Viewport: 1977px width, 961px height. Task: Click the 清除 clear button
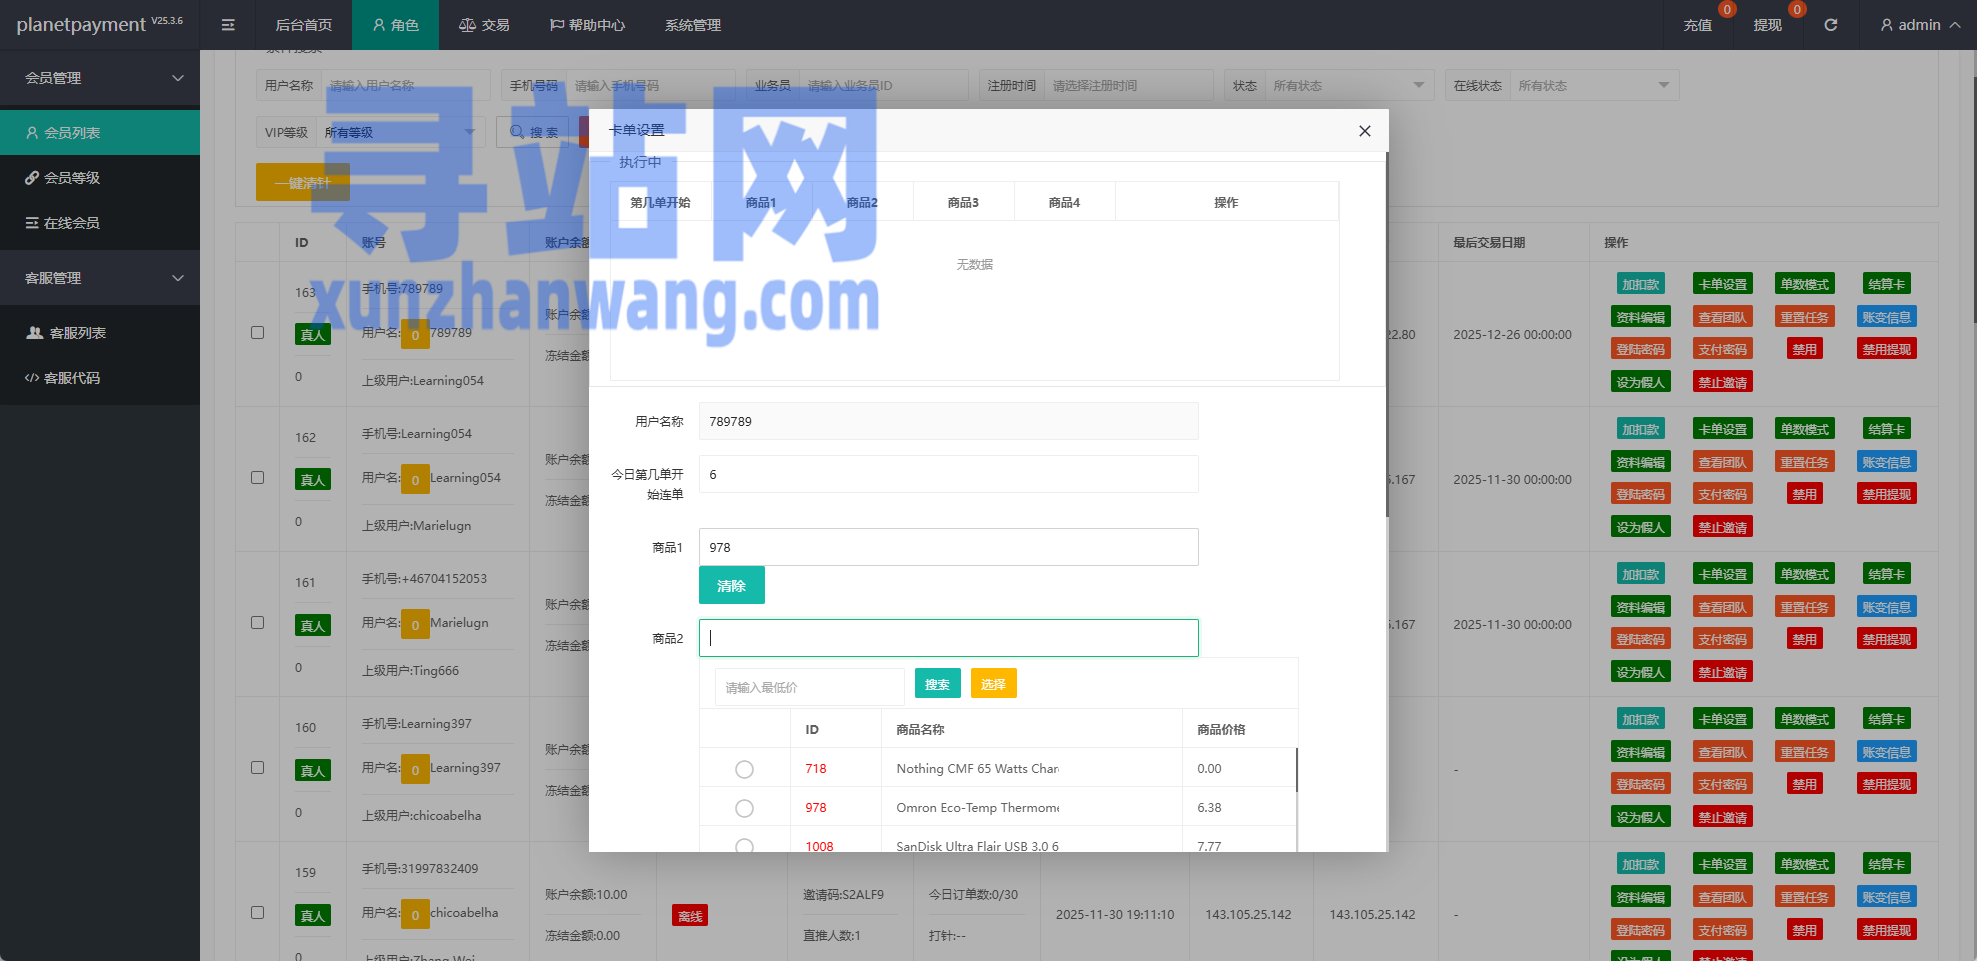[731, 585]
